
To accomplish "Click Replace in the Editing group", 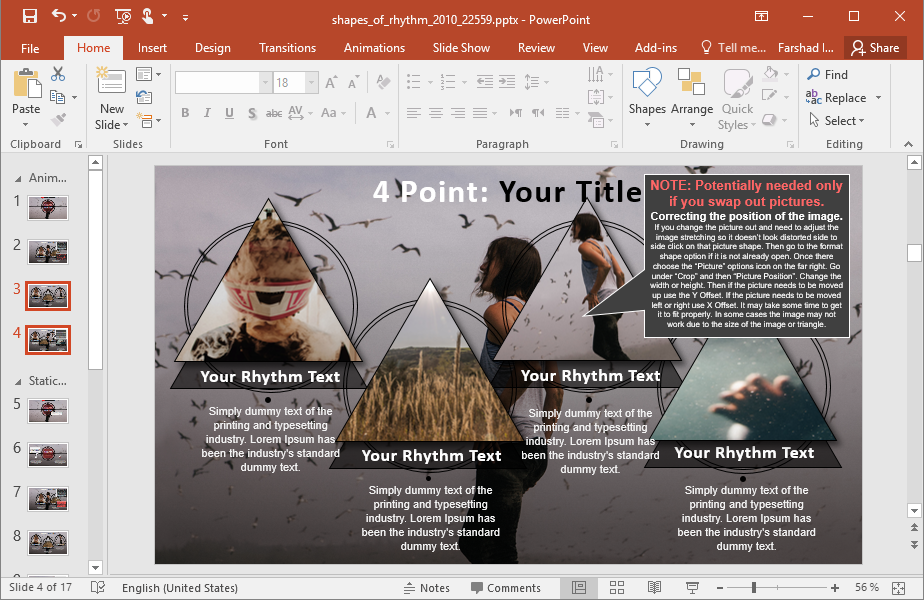I will 844,98.
